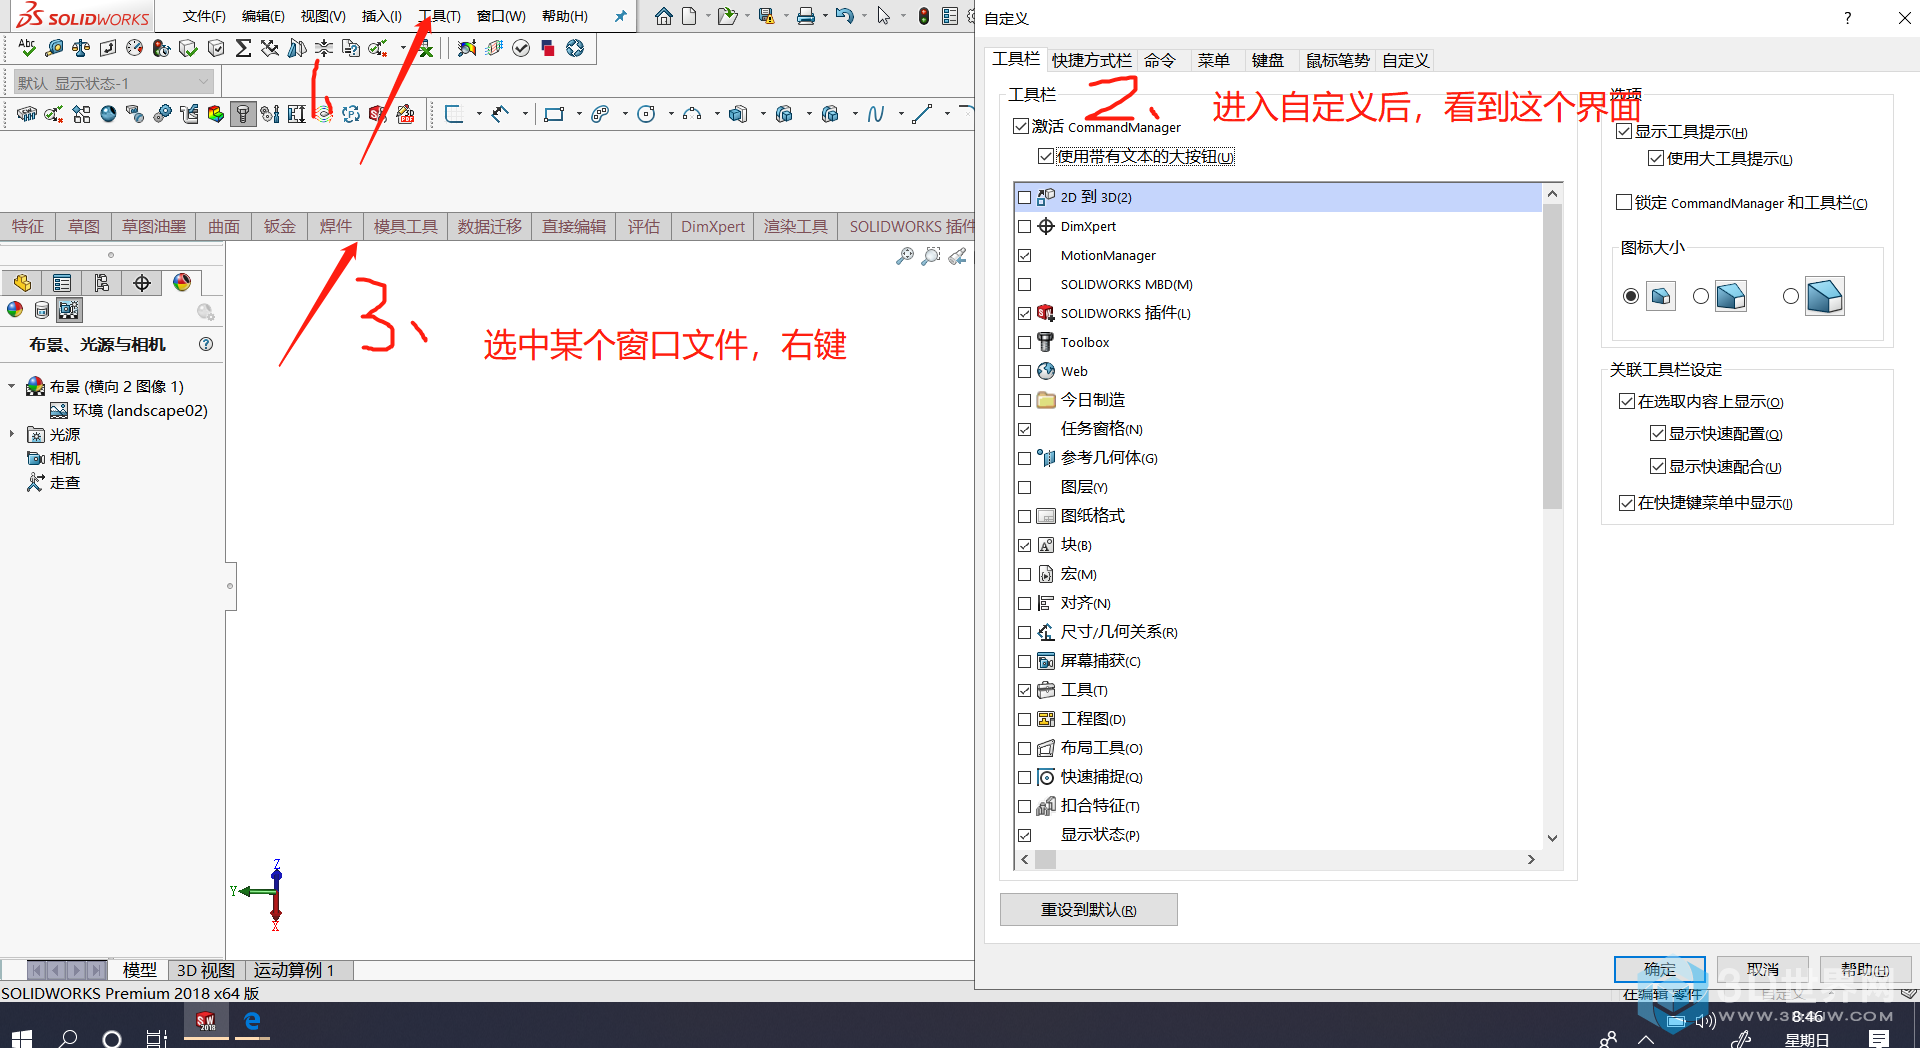Click the New document icon
Viewport: 1920px width, 1048px height.
click(690, 16)
